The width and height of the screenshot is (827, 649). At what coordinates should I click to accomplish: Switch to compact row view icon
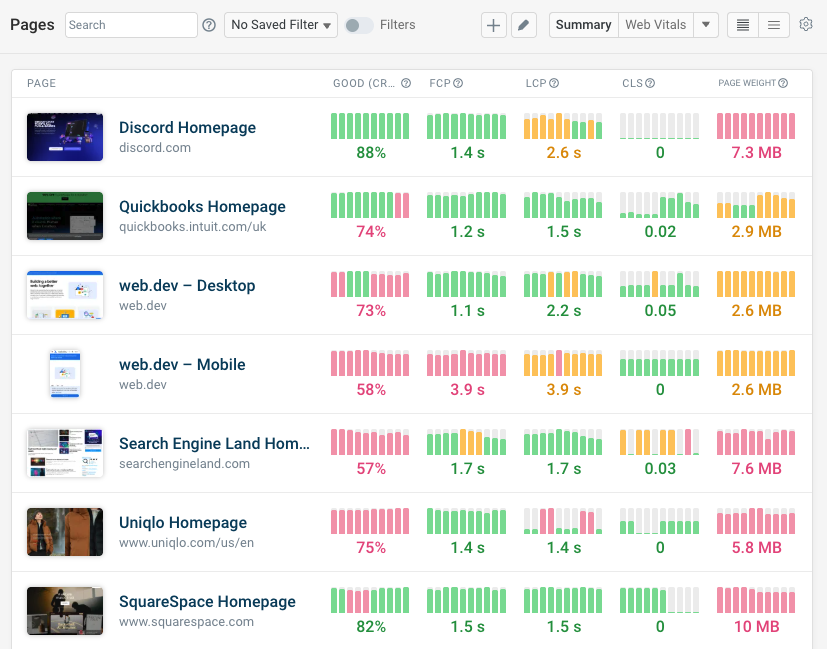(x=742, y=25)
